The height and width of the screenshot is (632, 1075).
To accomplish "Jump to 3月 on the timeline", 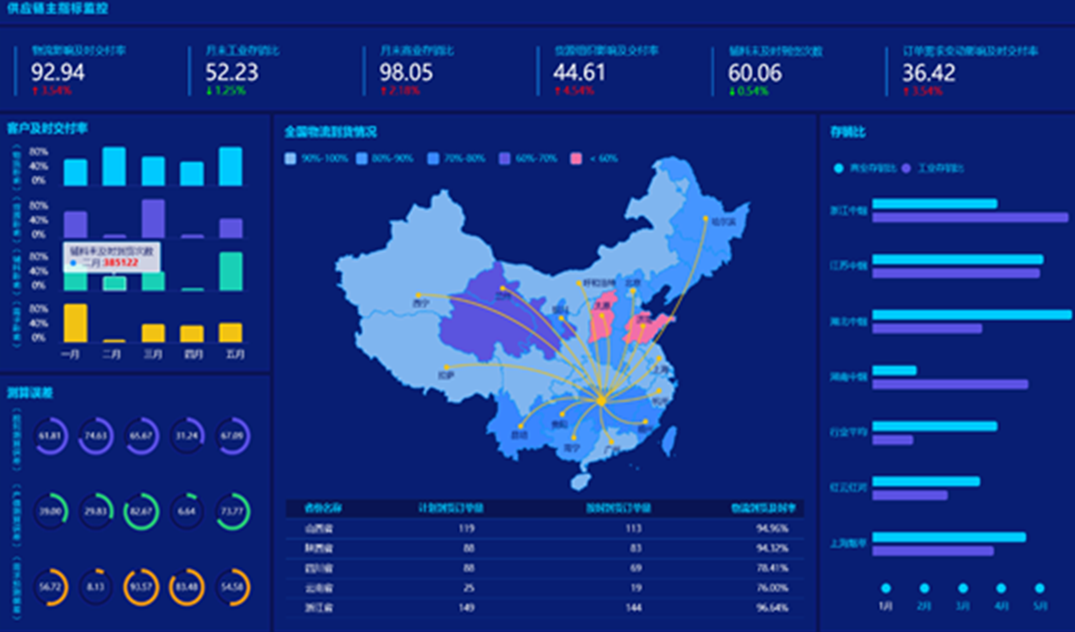I will [x=963, y=588].
